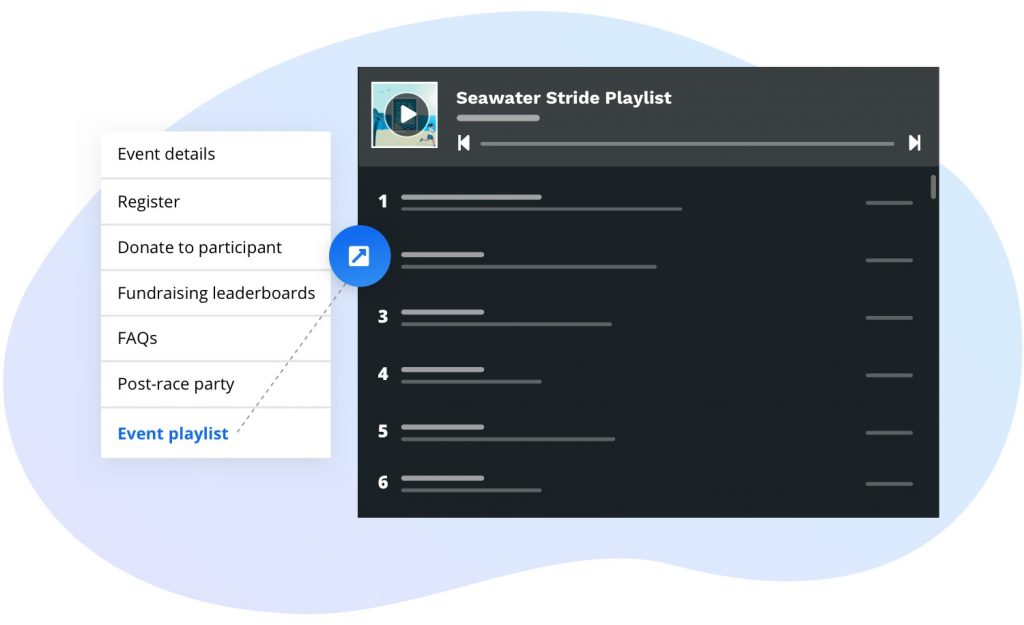Image resolution: width=1024 pixels, height=625 pixels.
Task: Open the FAQs menu item
Action: click(x=137, y=339)
